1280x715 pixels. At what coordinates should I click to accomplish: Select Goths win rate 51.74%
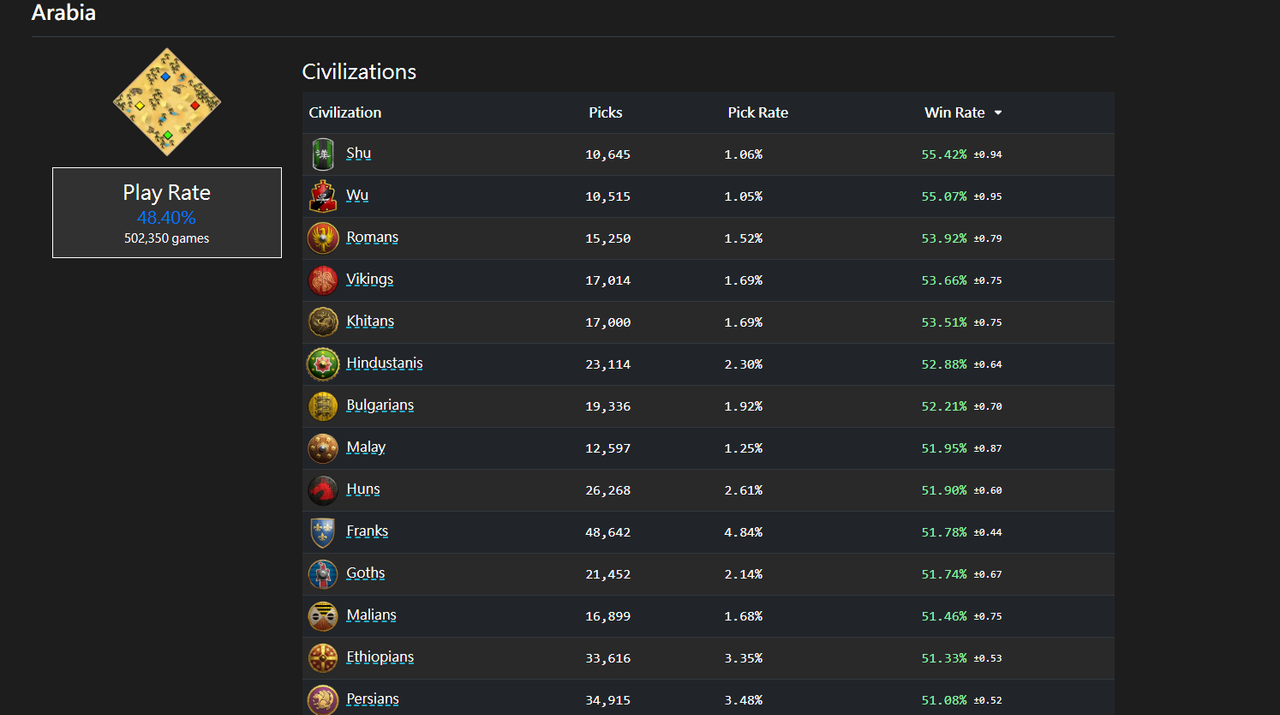coord(944,575)
